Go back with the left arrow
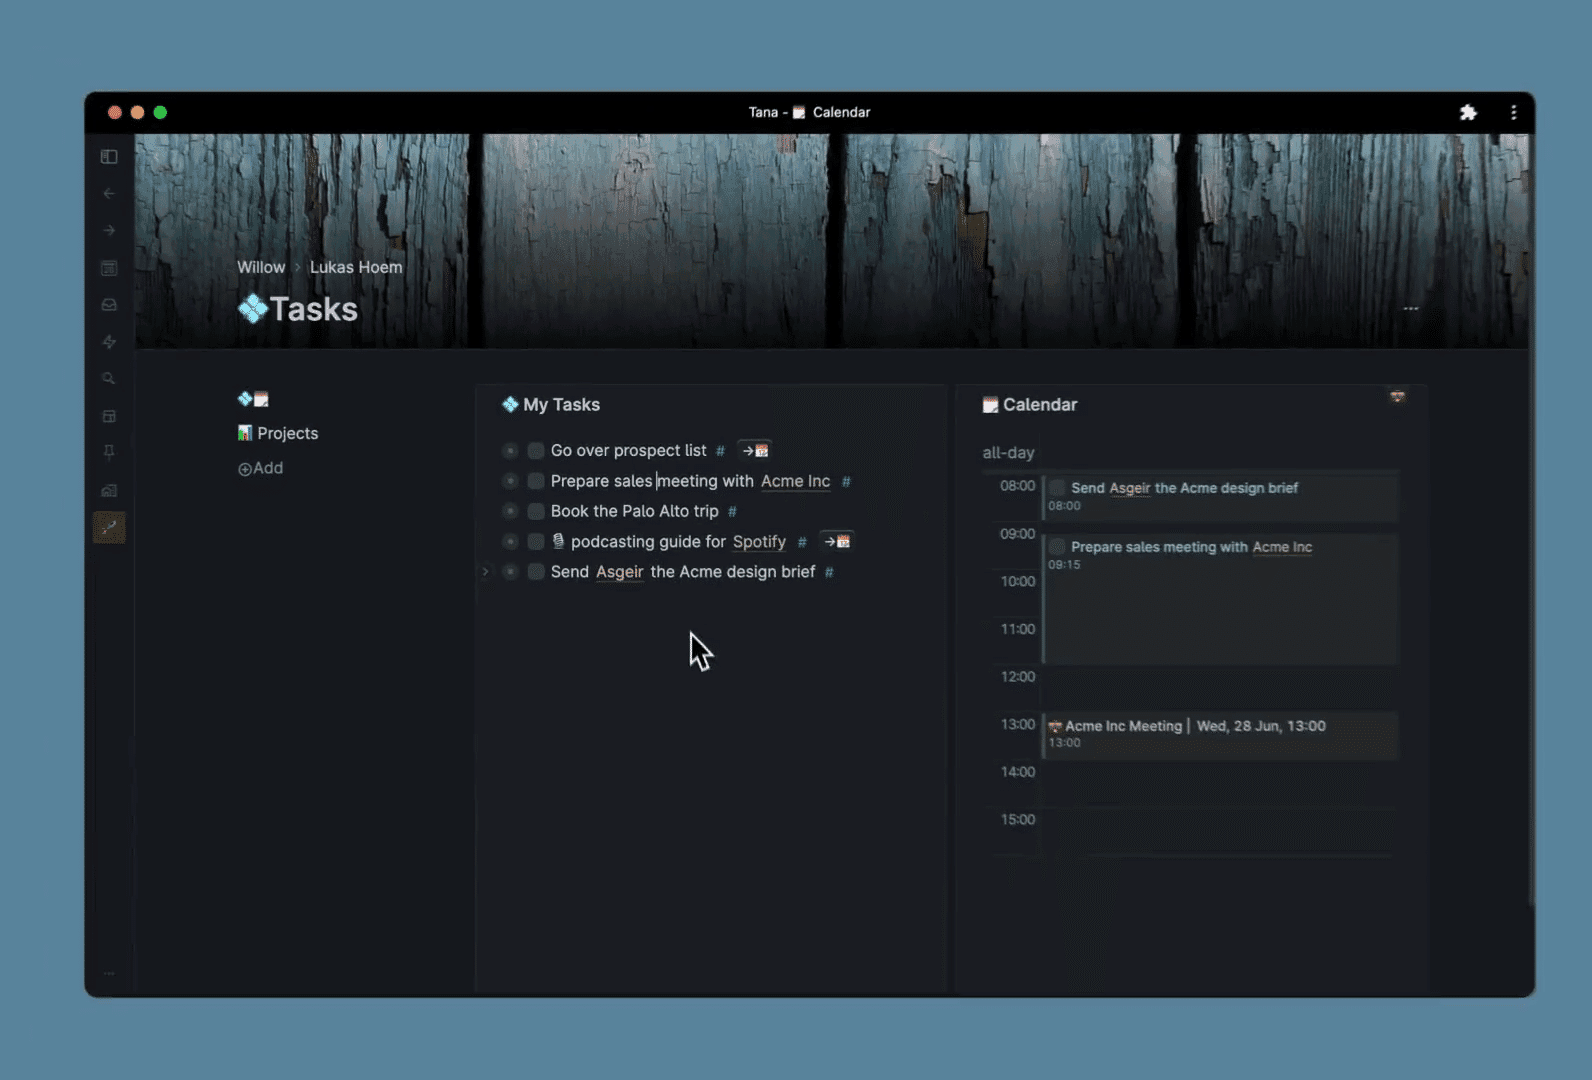The width and height of the screenshot is (1592, 1080). (x=109, y=194)
